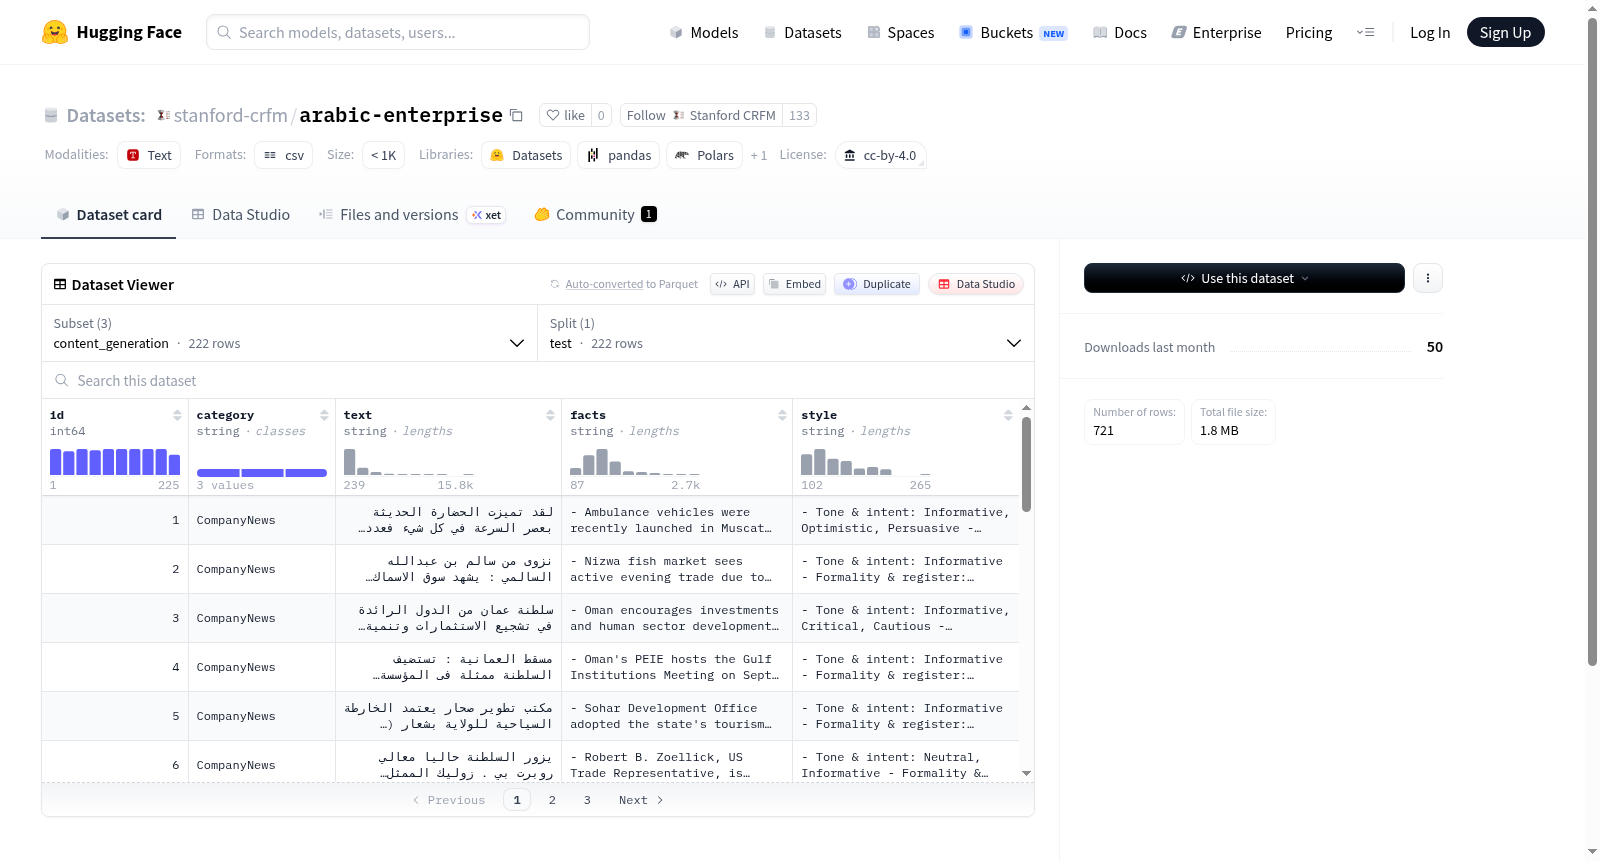The width and height of the screenshot is (1600, 861).
Task: Select the text lengths histogram
Action: (409, 461)
